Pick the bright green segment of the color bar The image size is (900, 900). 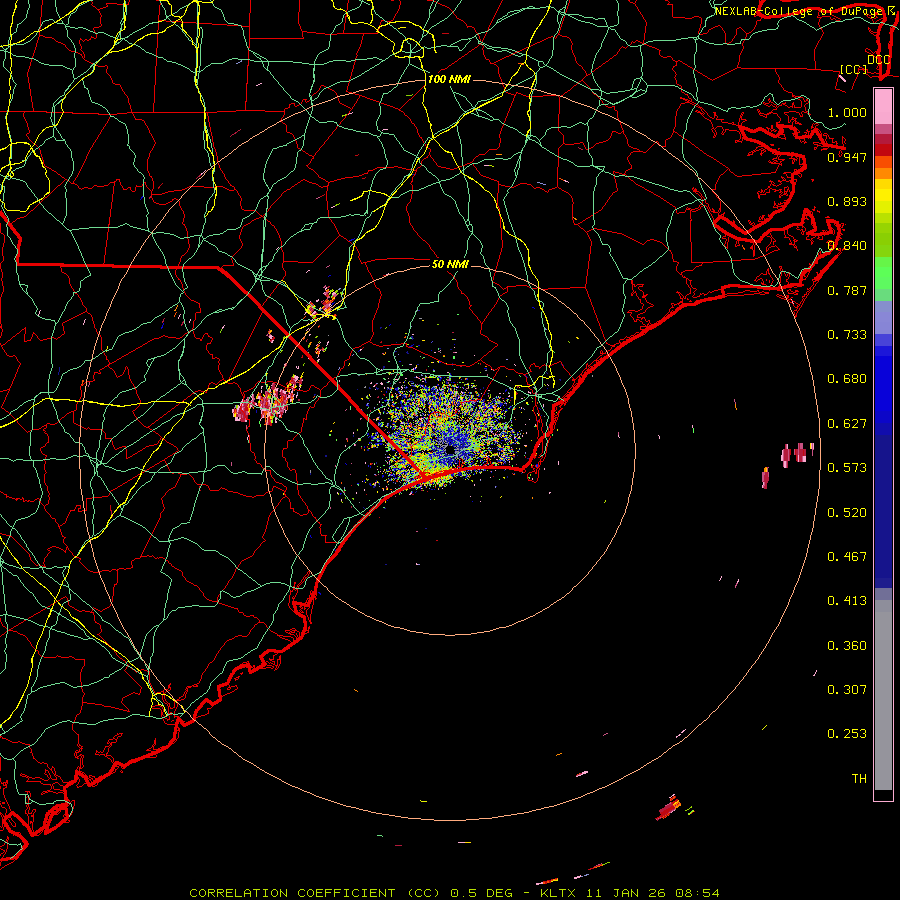tap(883, 273)
